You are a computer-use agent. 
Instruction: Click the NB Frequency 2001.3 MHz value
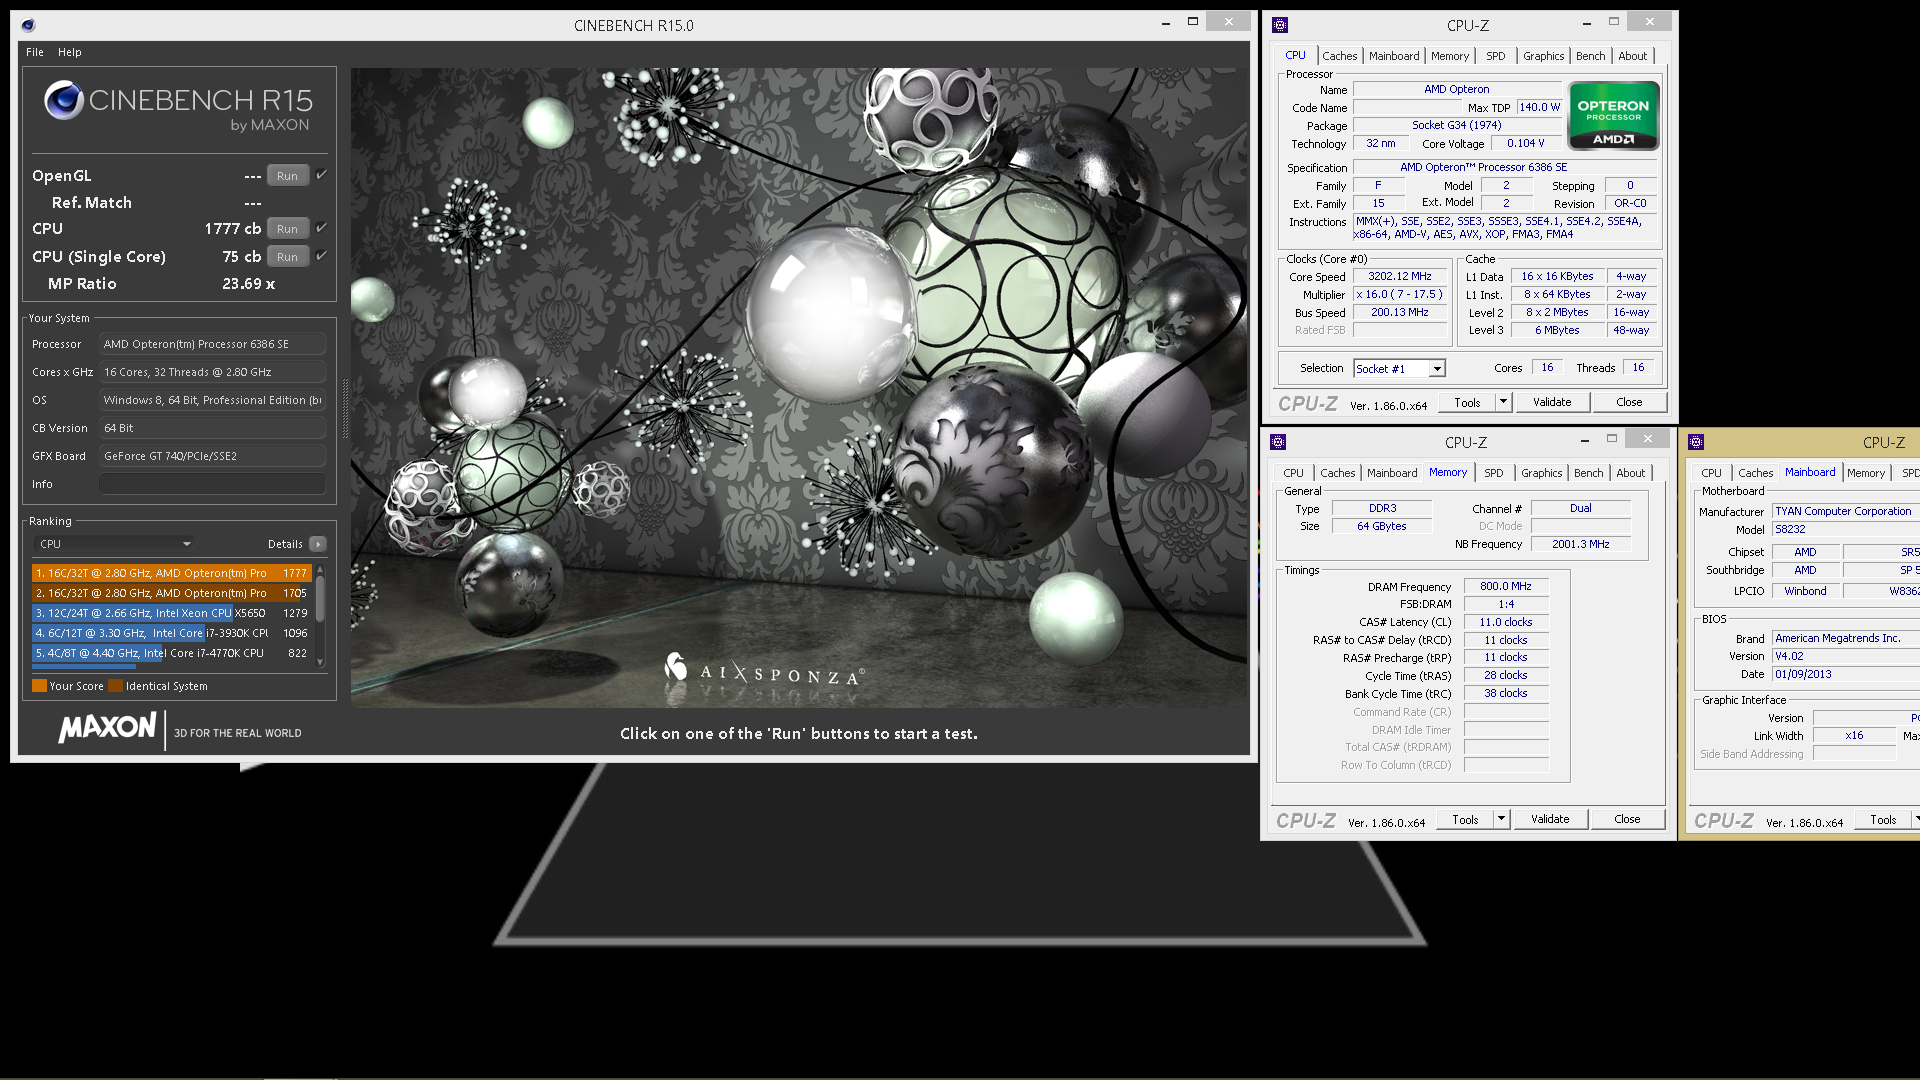(x=1580, y=544)
